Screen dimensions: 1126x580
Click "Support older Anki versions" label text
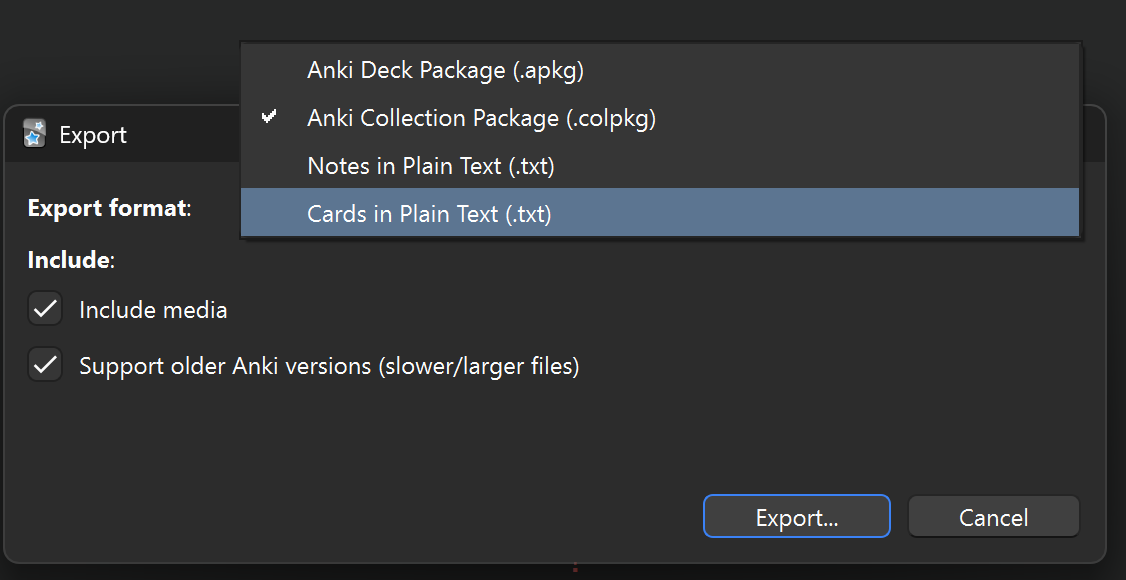click(x=225, y=366)
